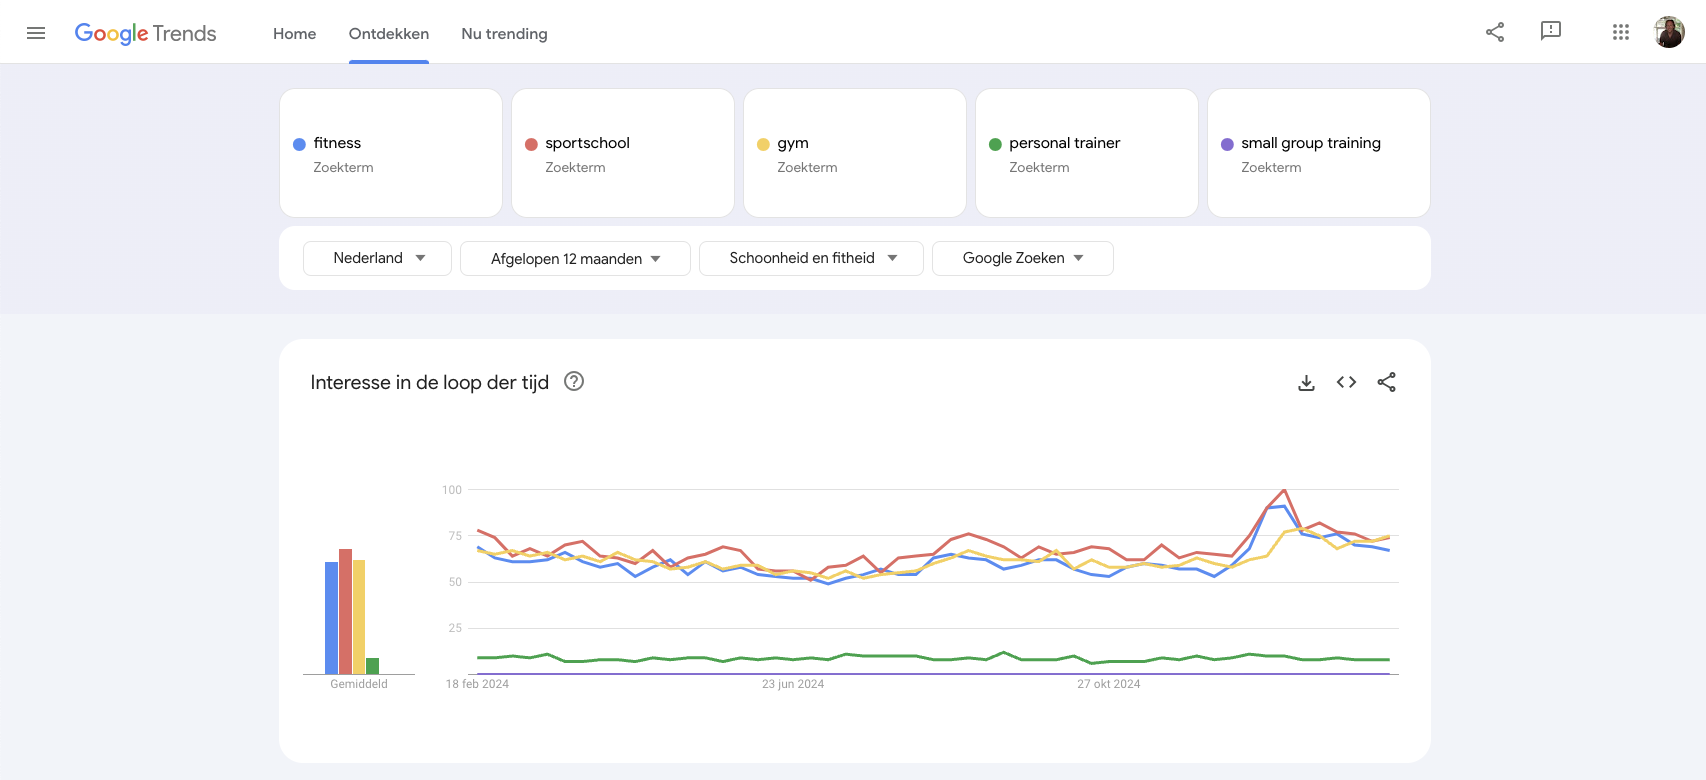Open the Afgelopen 12 maanden dropdown

coord(575,258)
